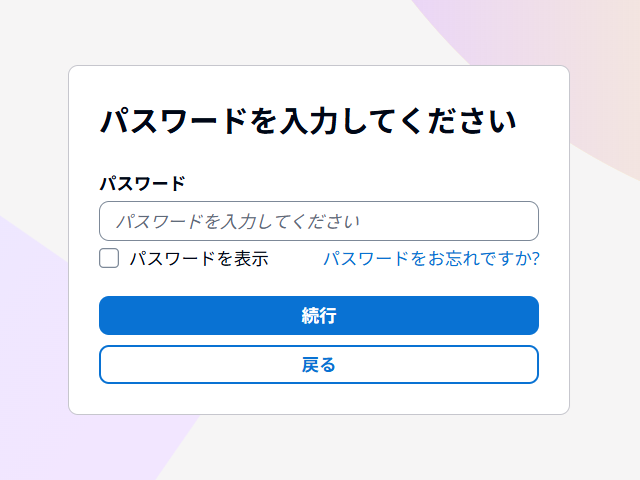
Task: Toggle the show password checkbox
Action: point(109,259)
